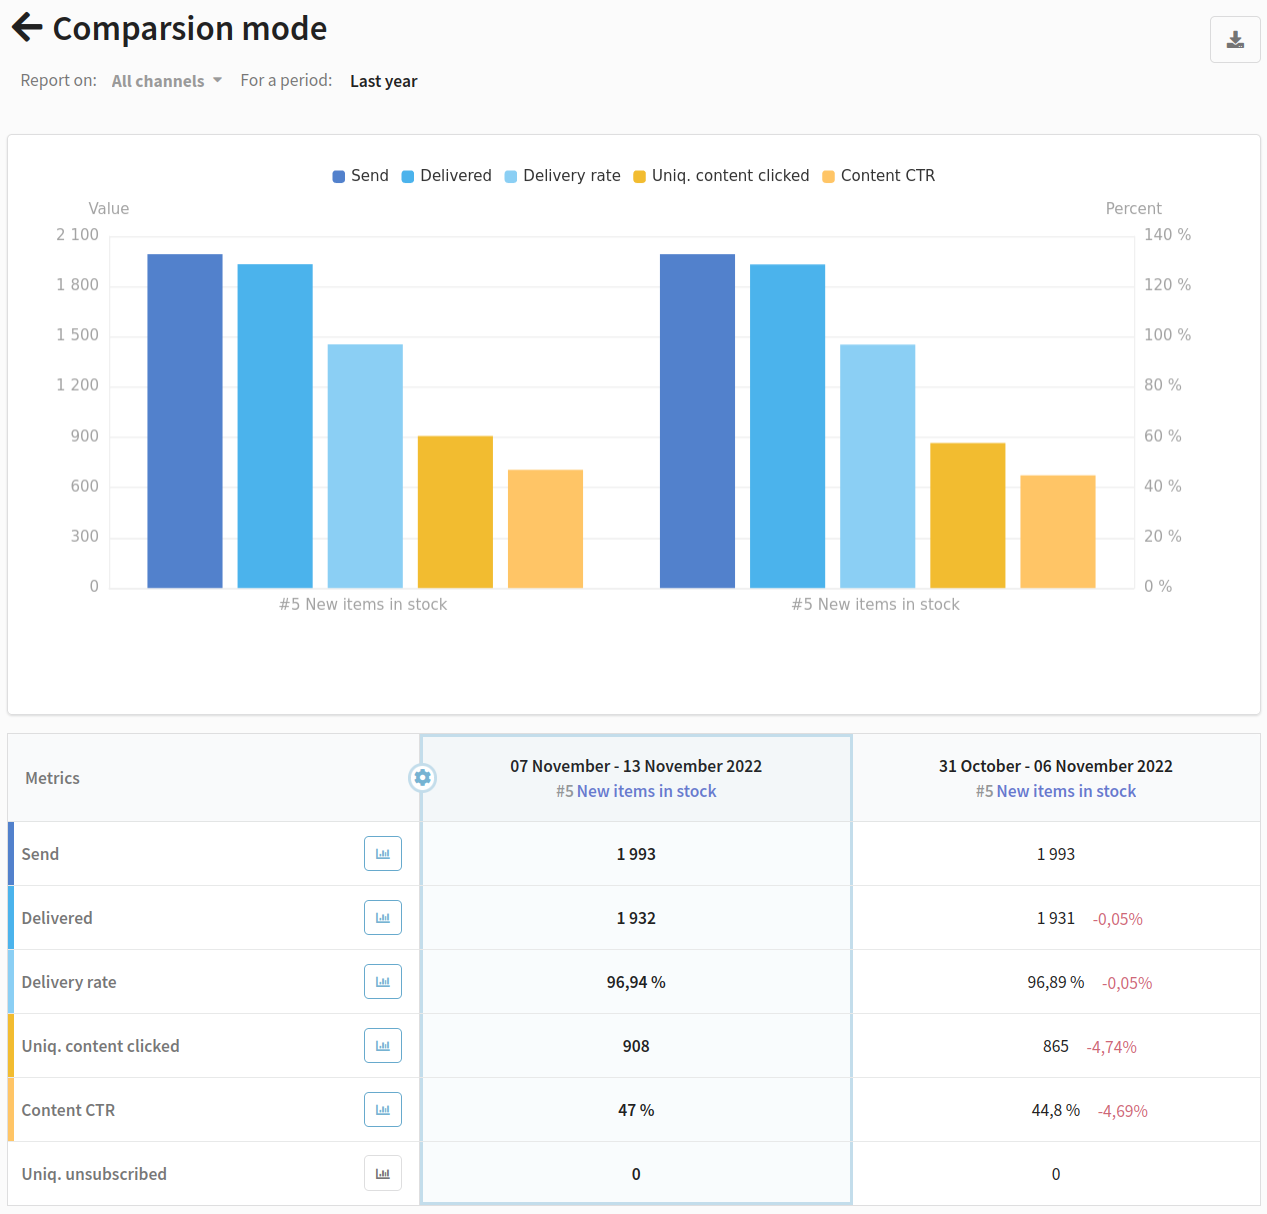Click the Percent axis title
The image size is (1267, 1214).
pyautogui.click(x=1134, y=208)
